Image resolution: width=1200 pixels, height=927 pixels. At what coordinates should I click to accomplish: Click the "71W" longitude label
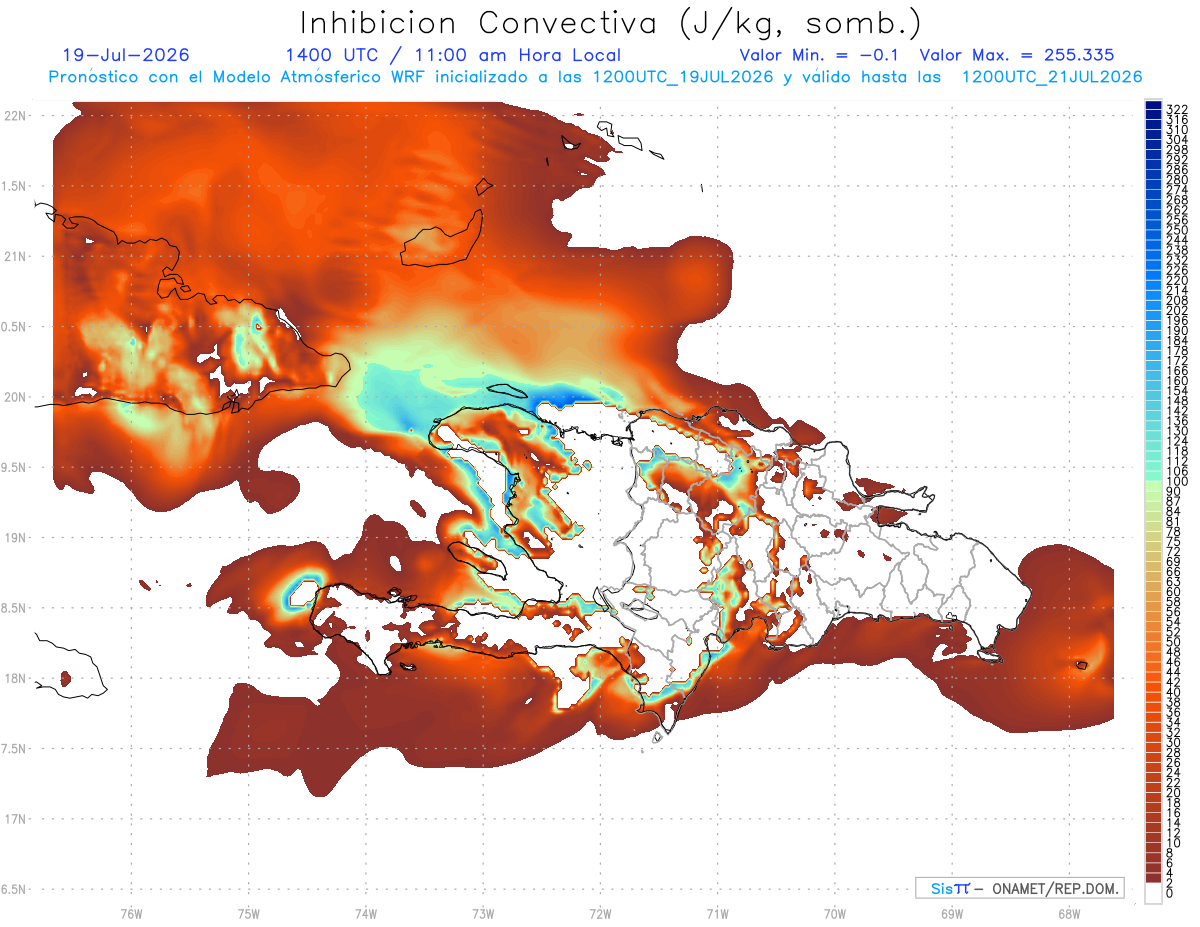tap(717, 913)
